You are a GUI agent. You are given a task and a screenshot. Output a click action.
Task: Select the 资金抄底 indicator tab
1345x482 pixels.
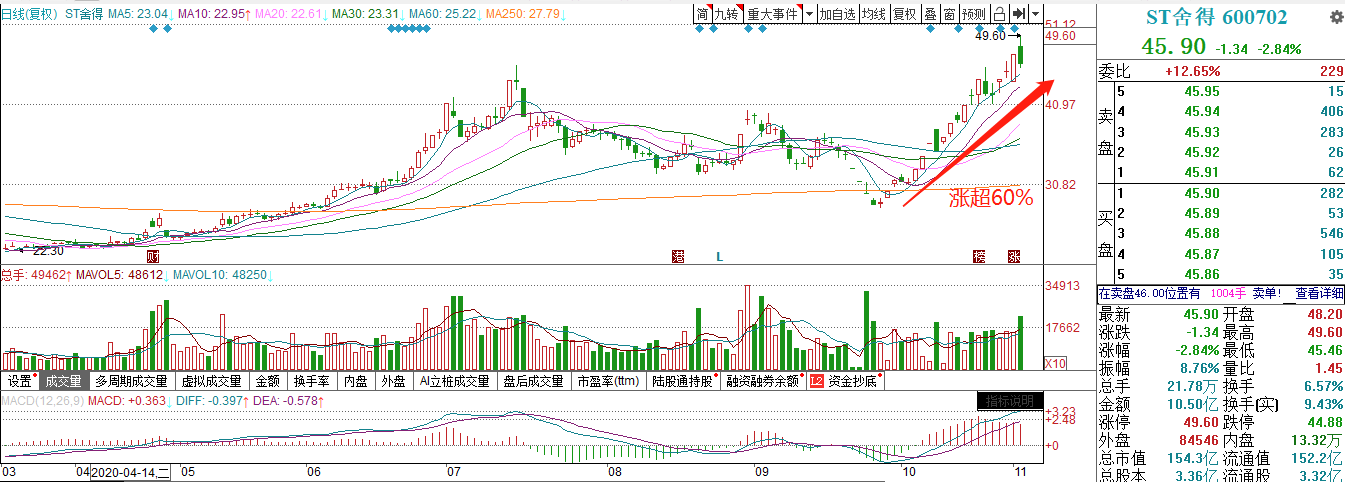pos(851,381)
